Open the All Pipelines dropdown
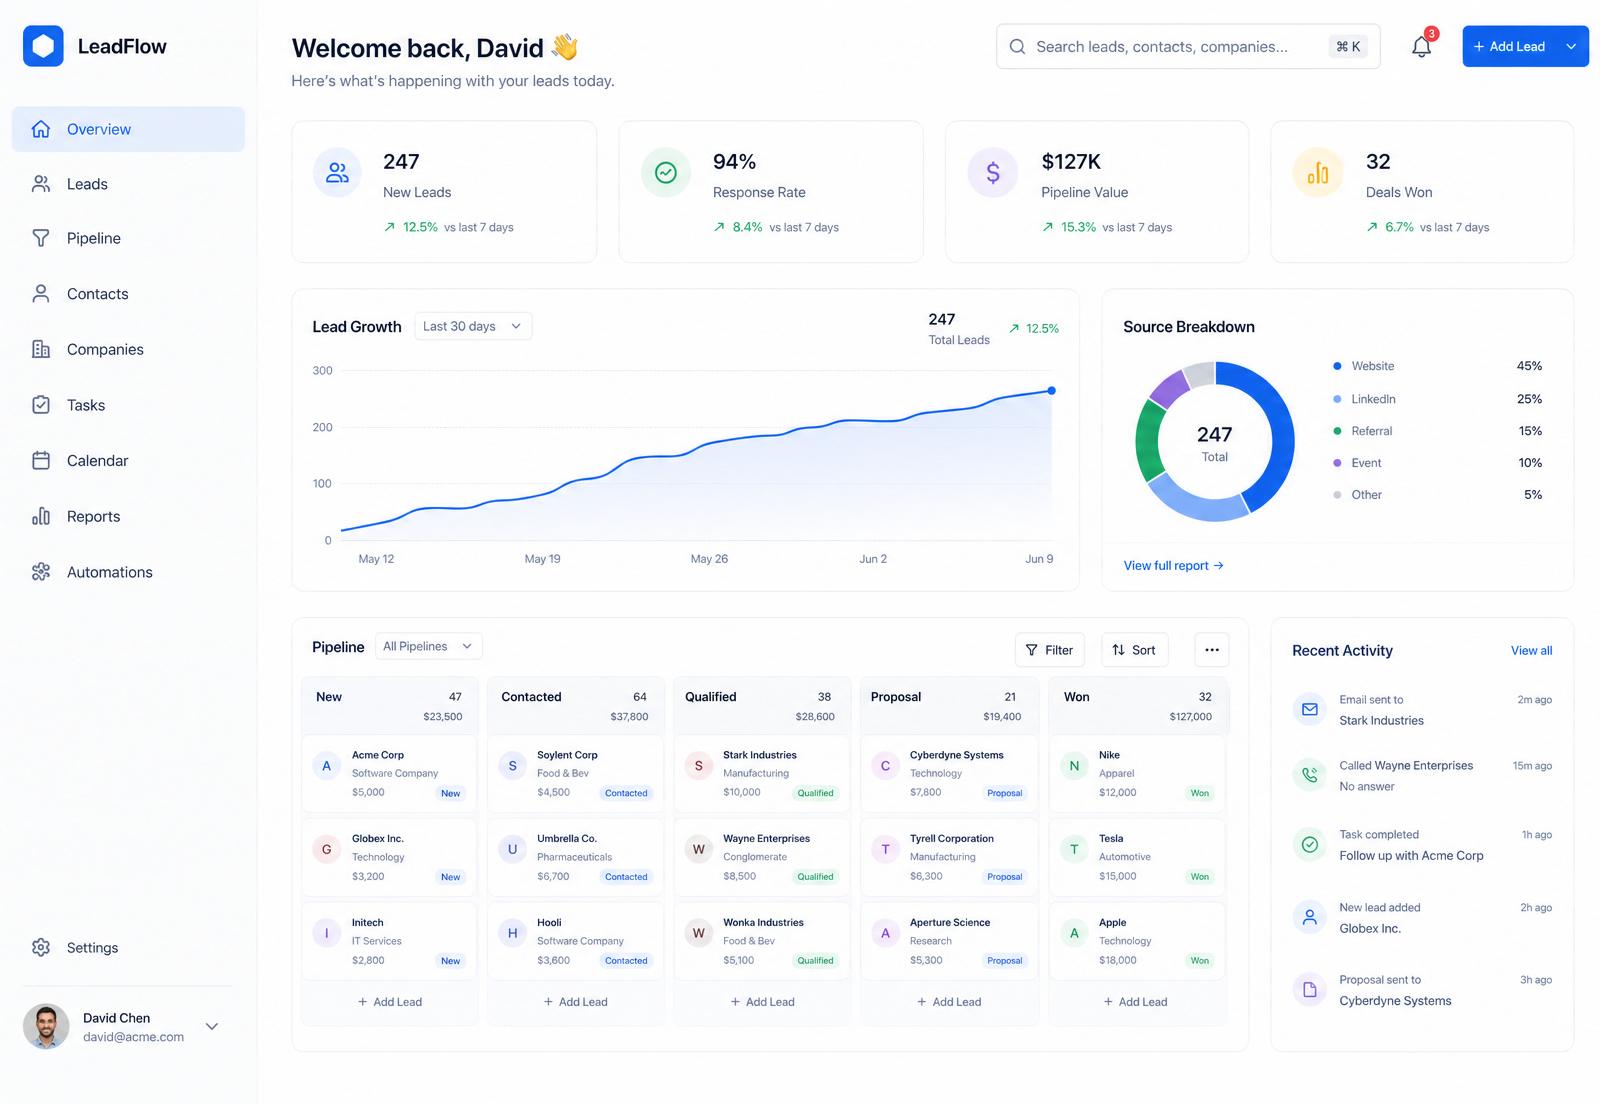This screenshot has width=1600, height=1104. point(428,646)
